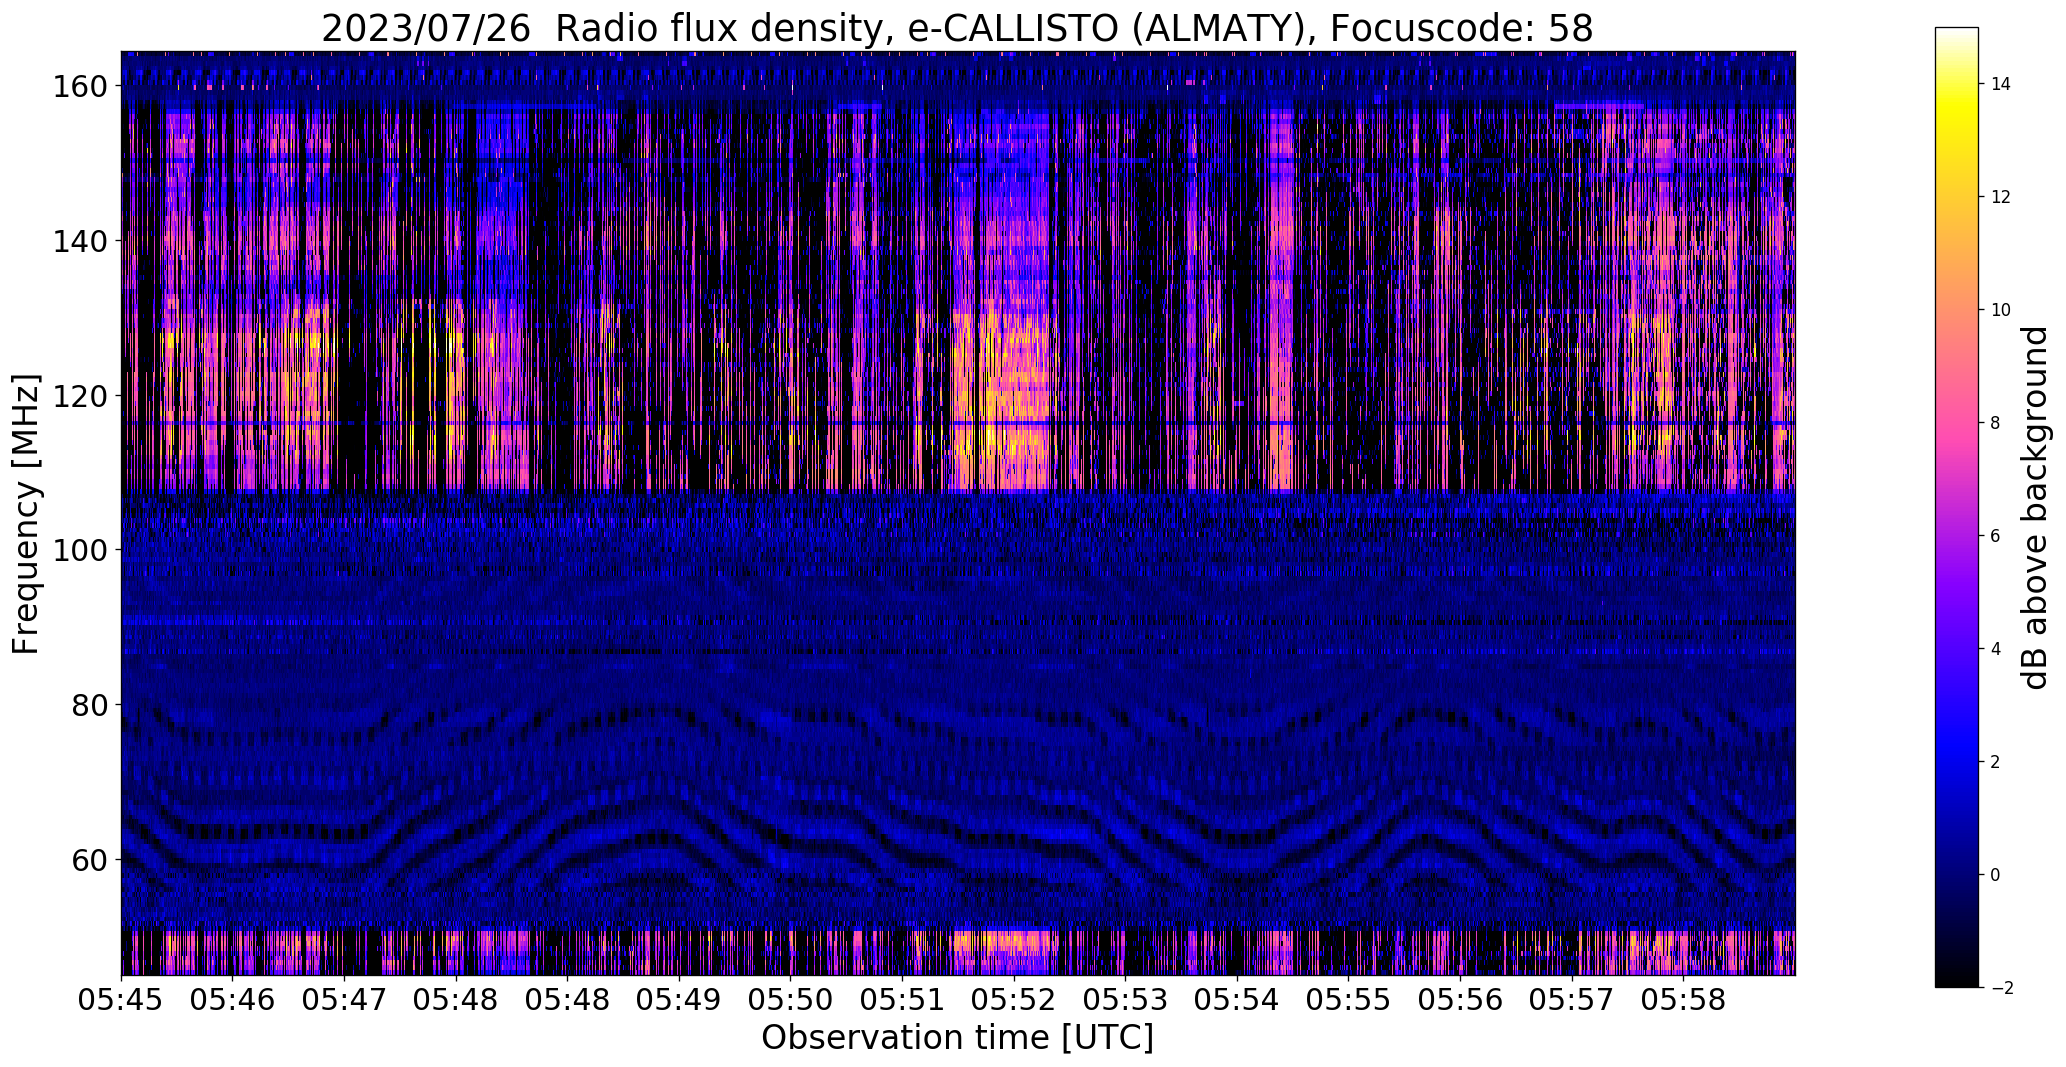Select the "Frequency [MHz]" y-axis label
The width and height of the screenshot is (2066, 1067).
26,514
